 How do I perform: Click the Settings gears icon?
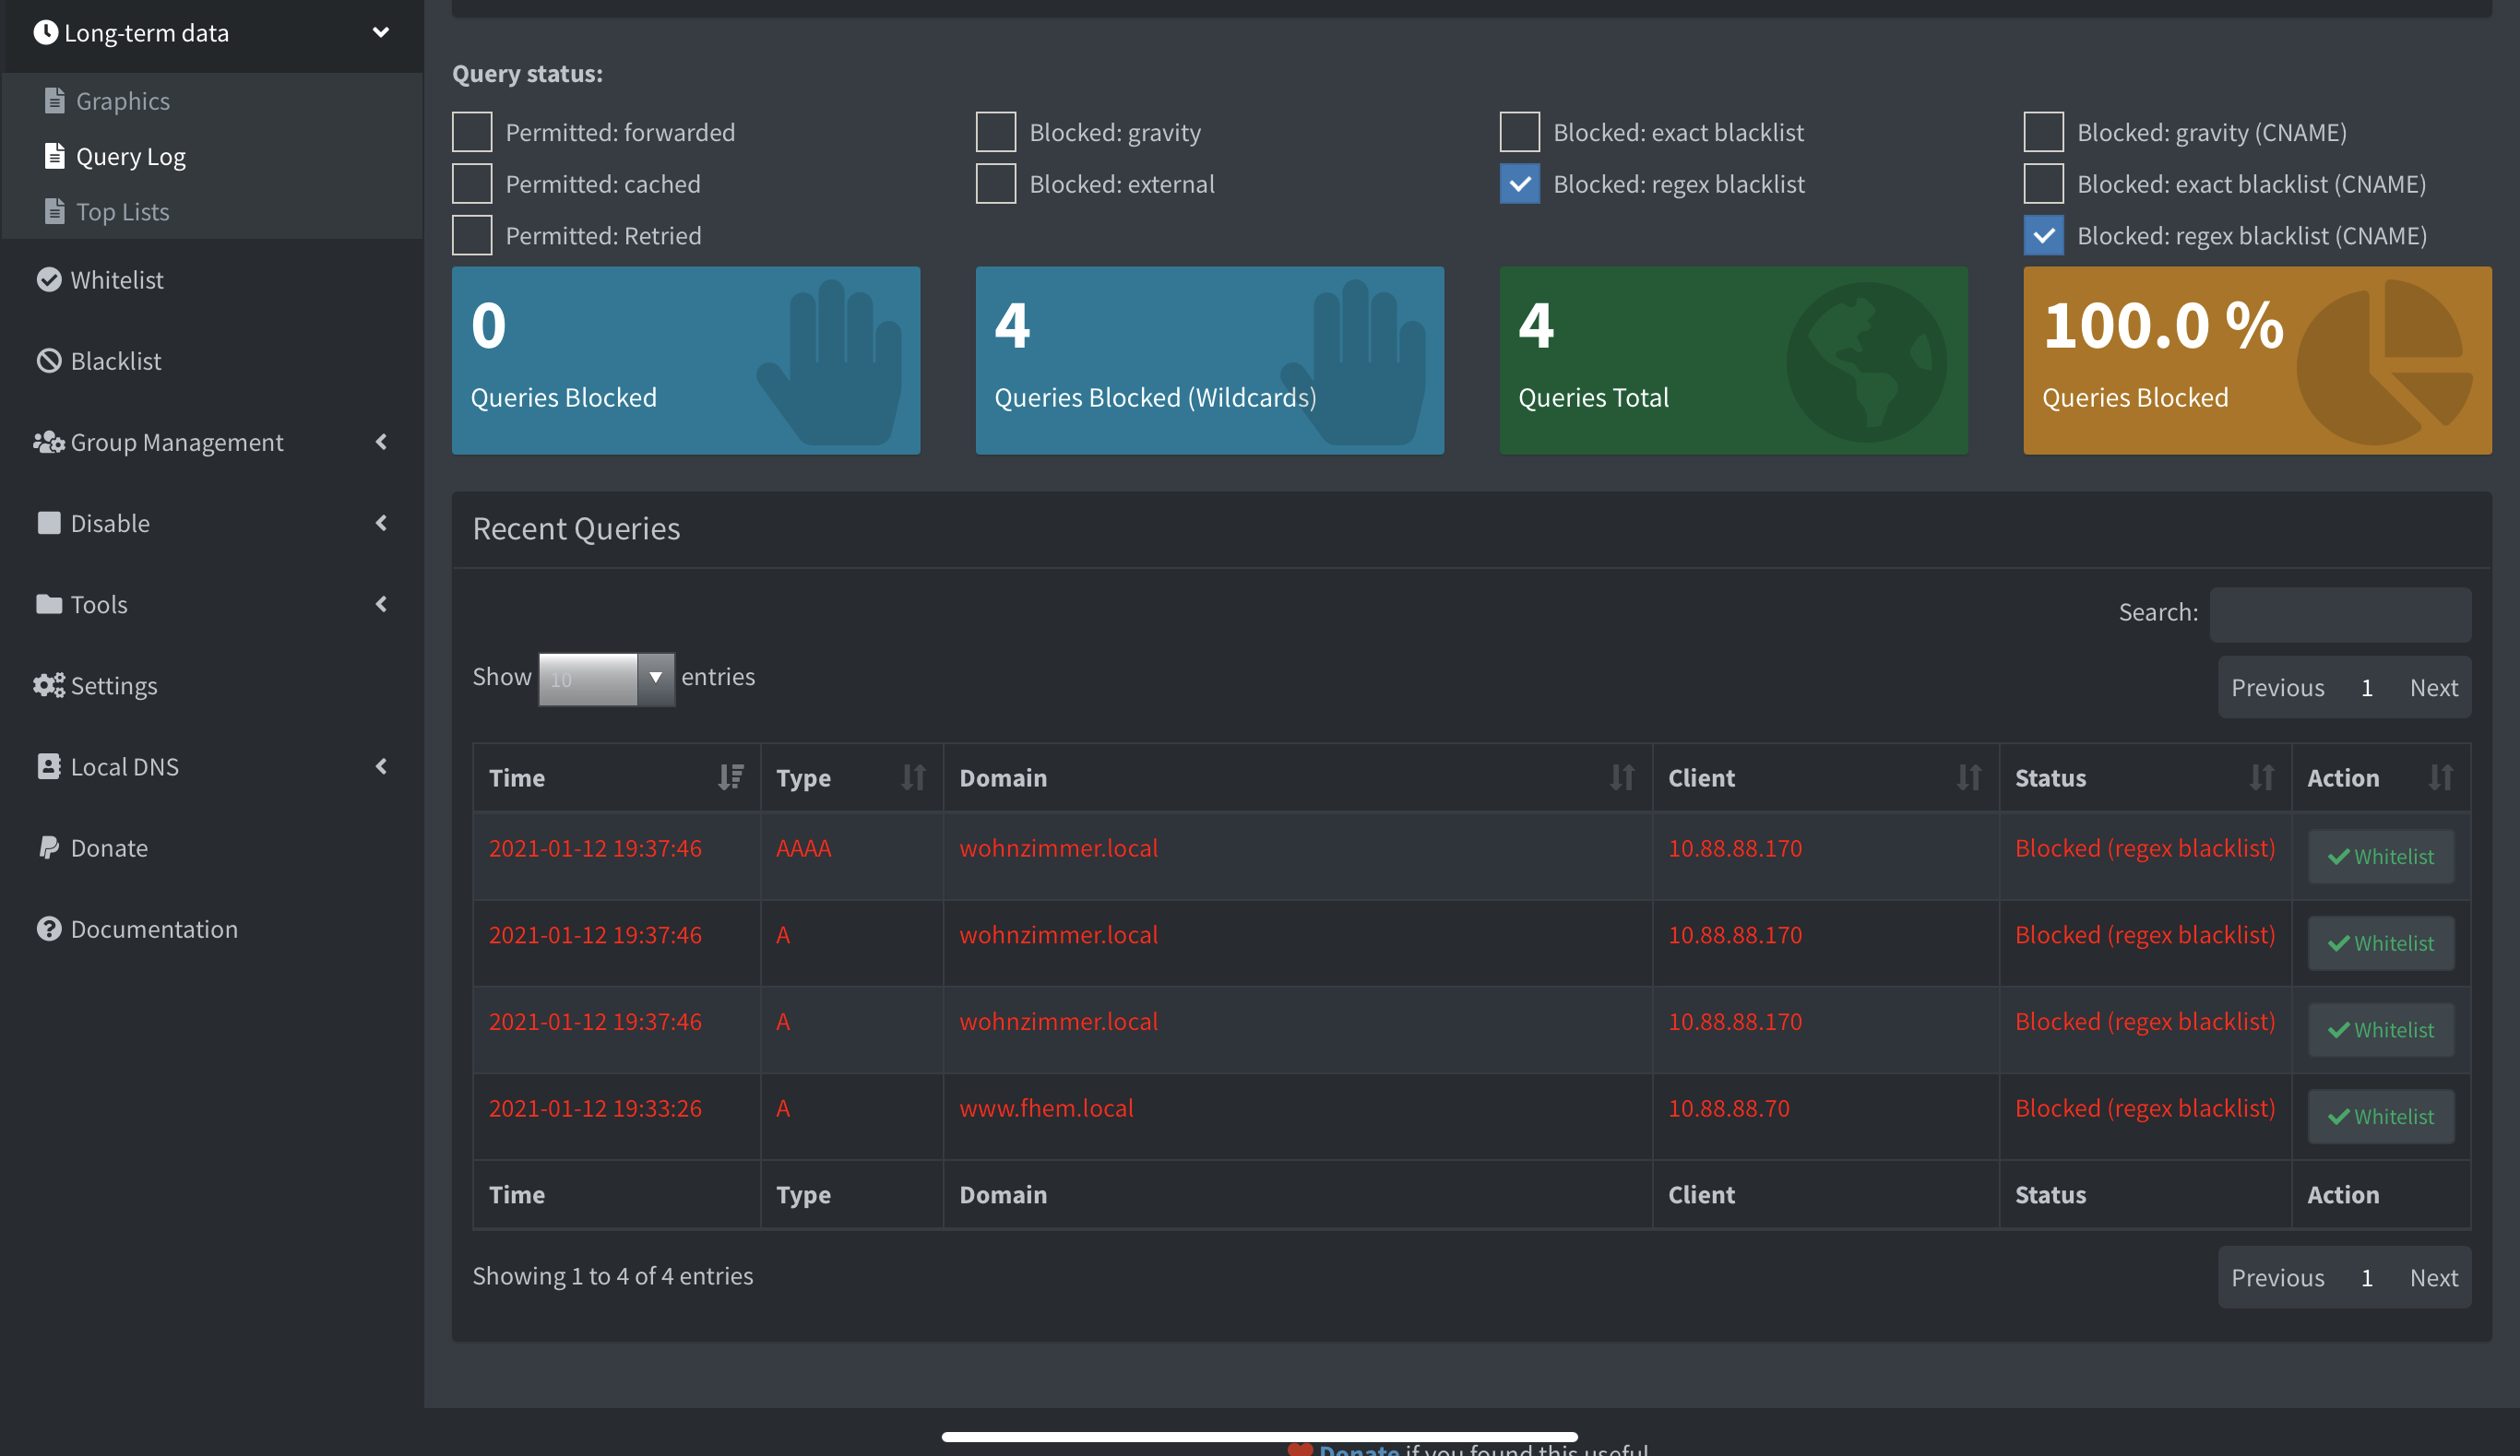[x=48, y=686]
